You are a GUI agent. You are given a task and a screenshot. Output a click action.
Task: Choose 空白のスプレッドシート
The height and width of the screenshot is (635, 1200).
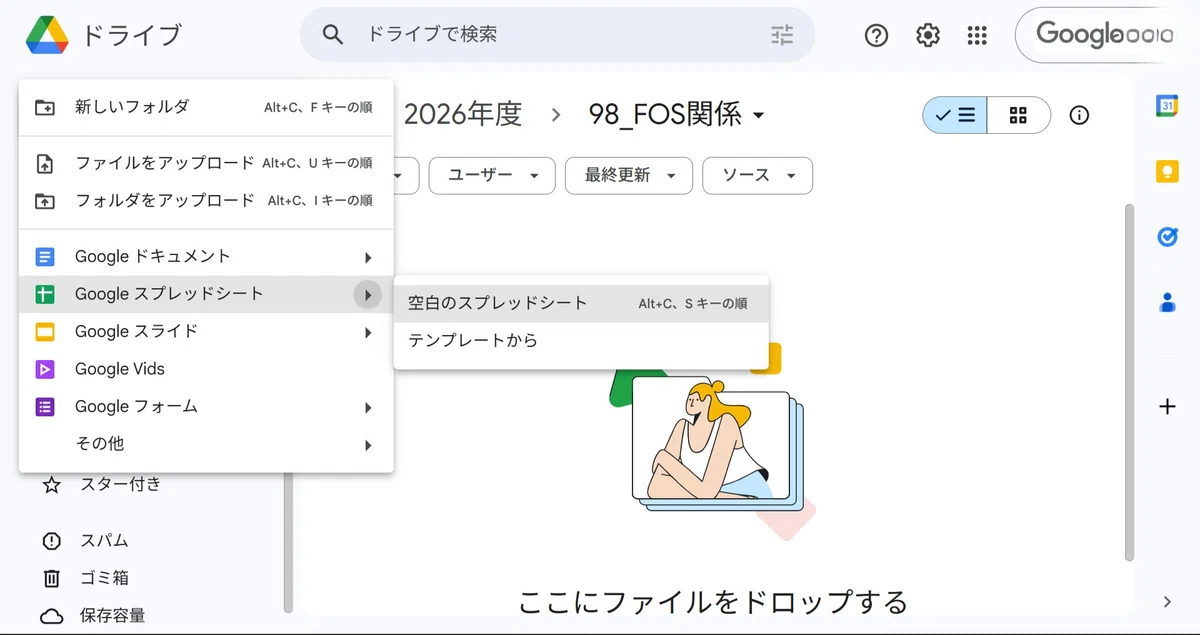[581, 303]
